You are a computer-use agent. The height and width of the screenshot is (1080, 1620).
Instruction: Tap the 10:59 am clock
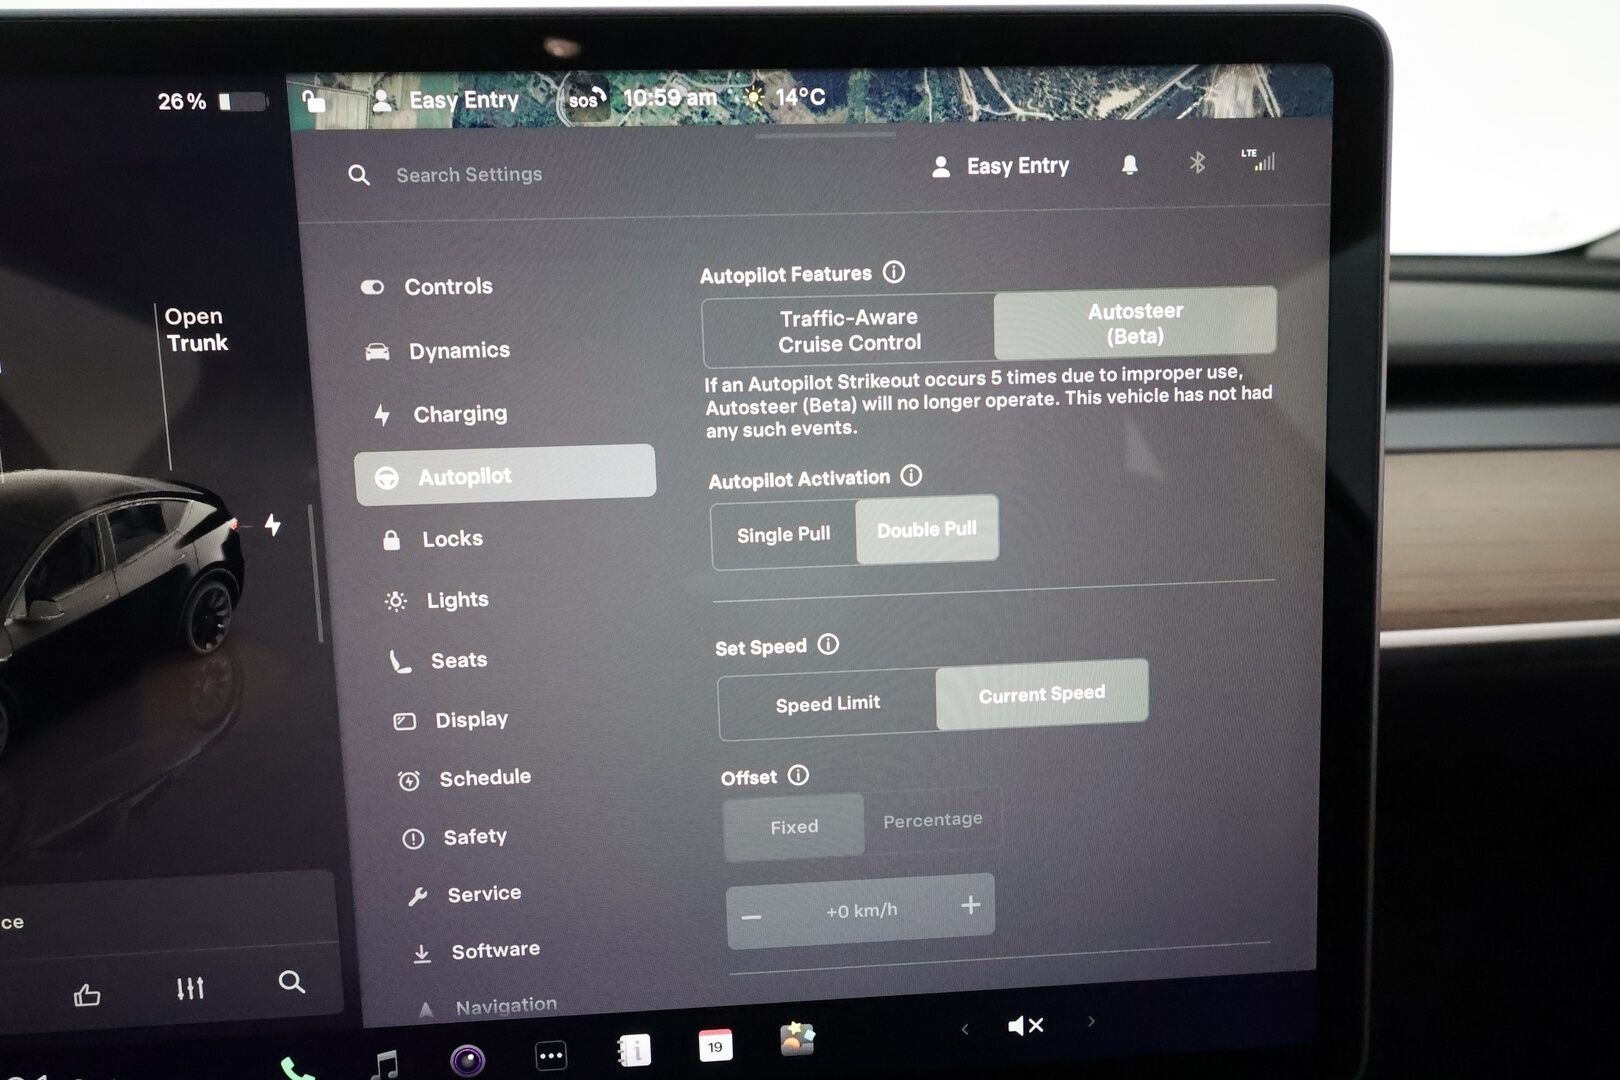(x=670, y=98)
